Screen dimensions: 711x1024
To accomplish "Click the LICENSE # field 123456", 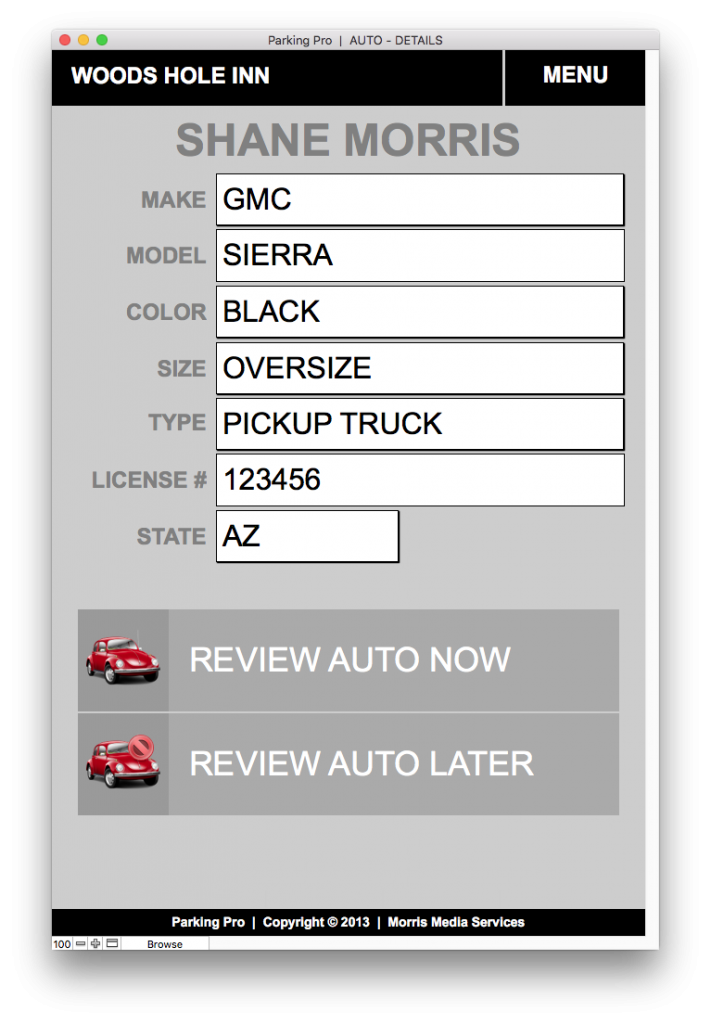I will click(x=420, y=480).
